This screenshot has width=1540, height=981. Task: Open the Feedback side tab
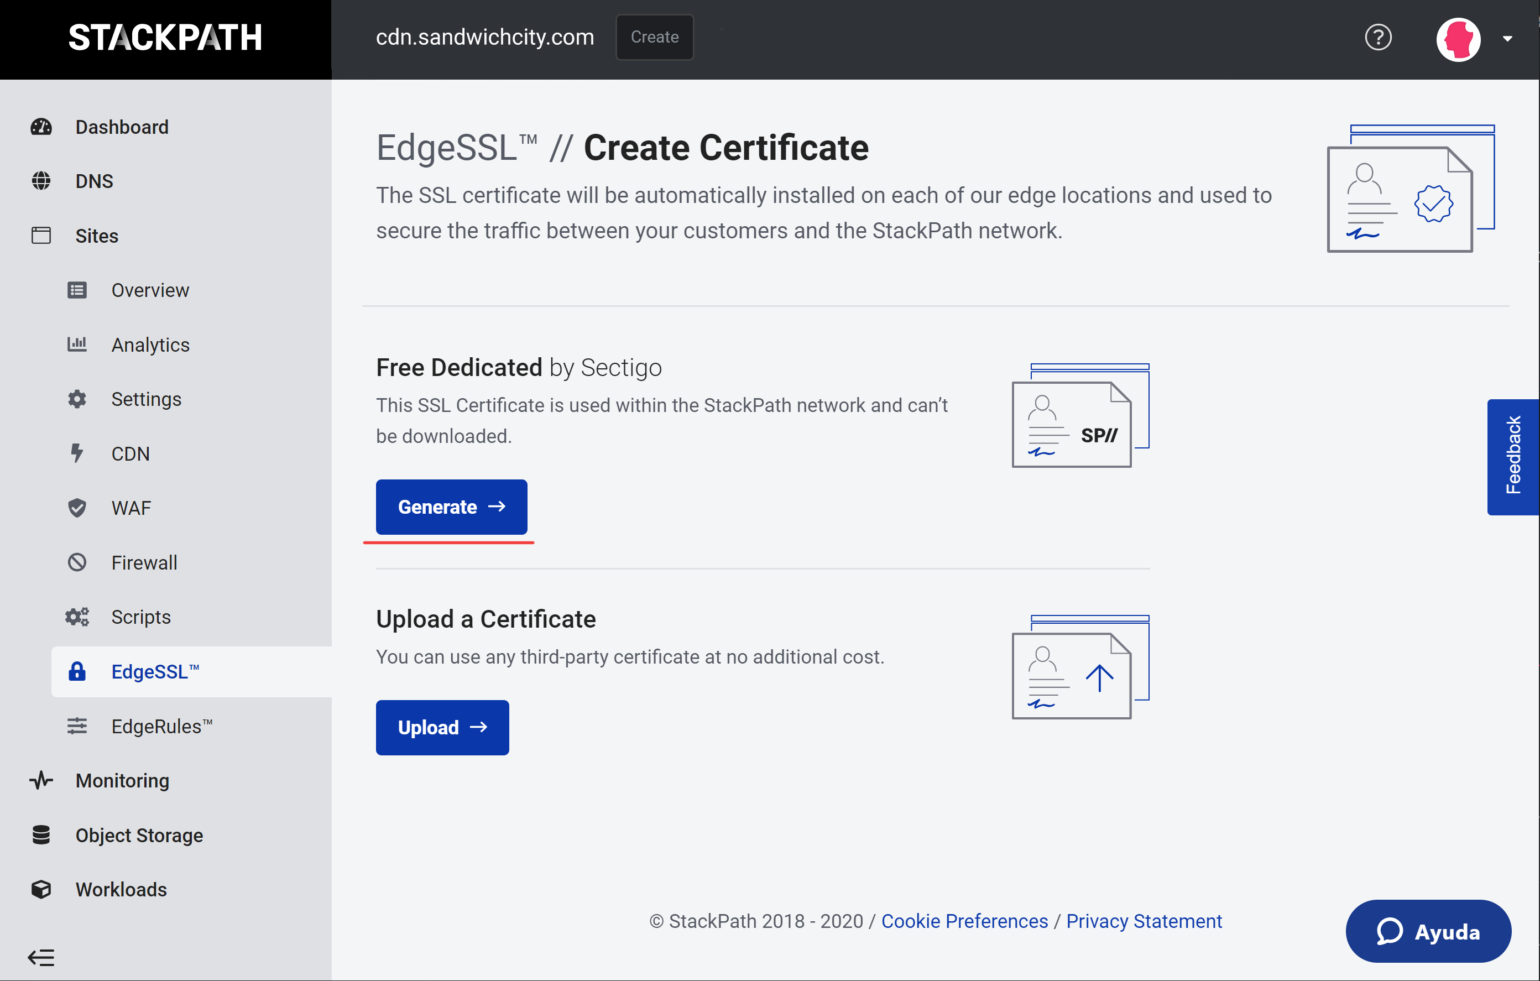[1513, 457]
